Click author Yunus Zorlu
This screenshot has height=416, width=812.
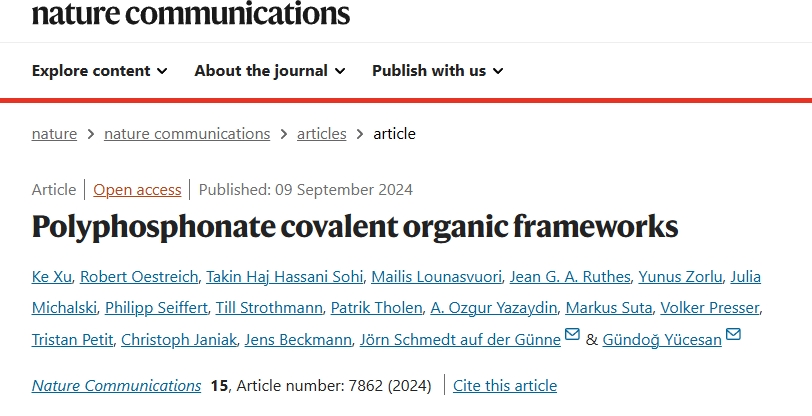[680, 277]
